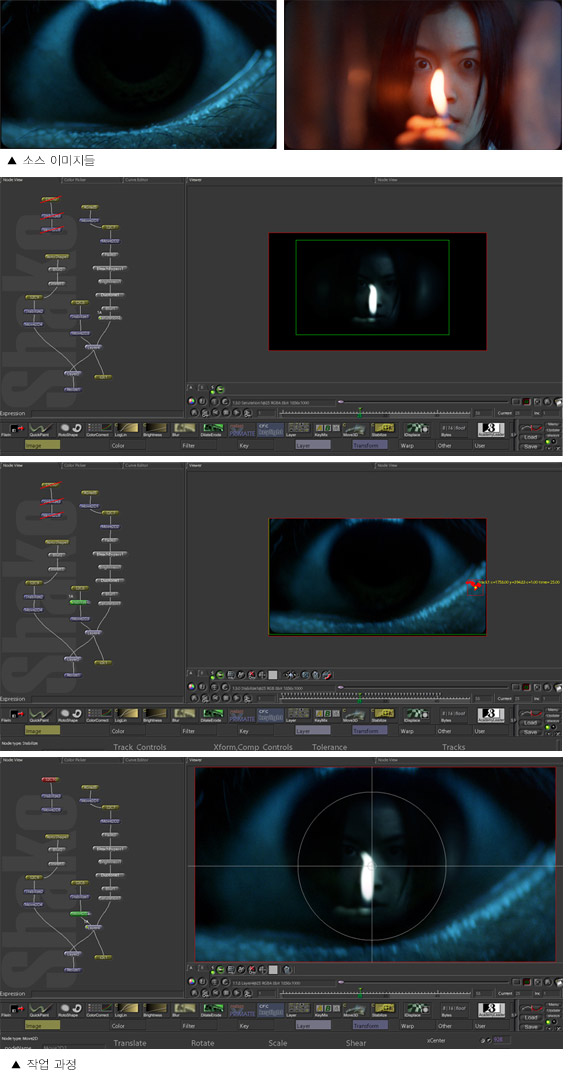Select the KeyMix tool in the middle Shake screenshot

pos(325,714)
